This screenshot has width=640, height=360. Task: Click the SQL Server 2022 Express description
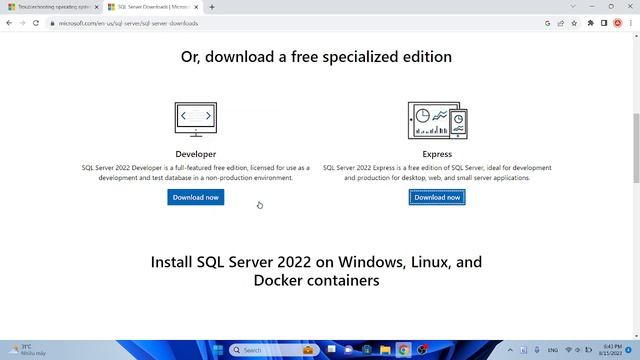[437, 173]
